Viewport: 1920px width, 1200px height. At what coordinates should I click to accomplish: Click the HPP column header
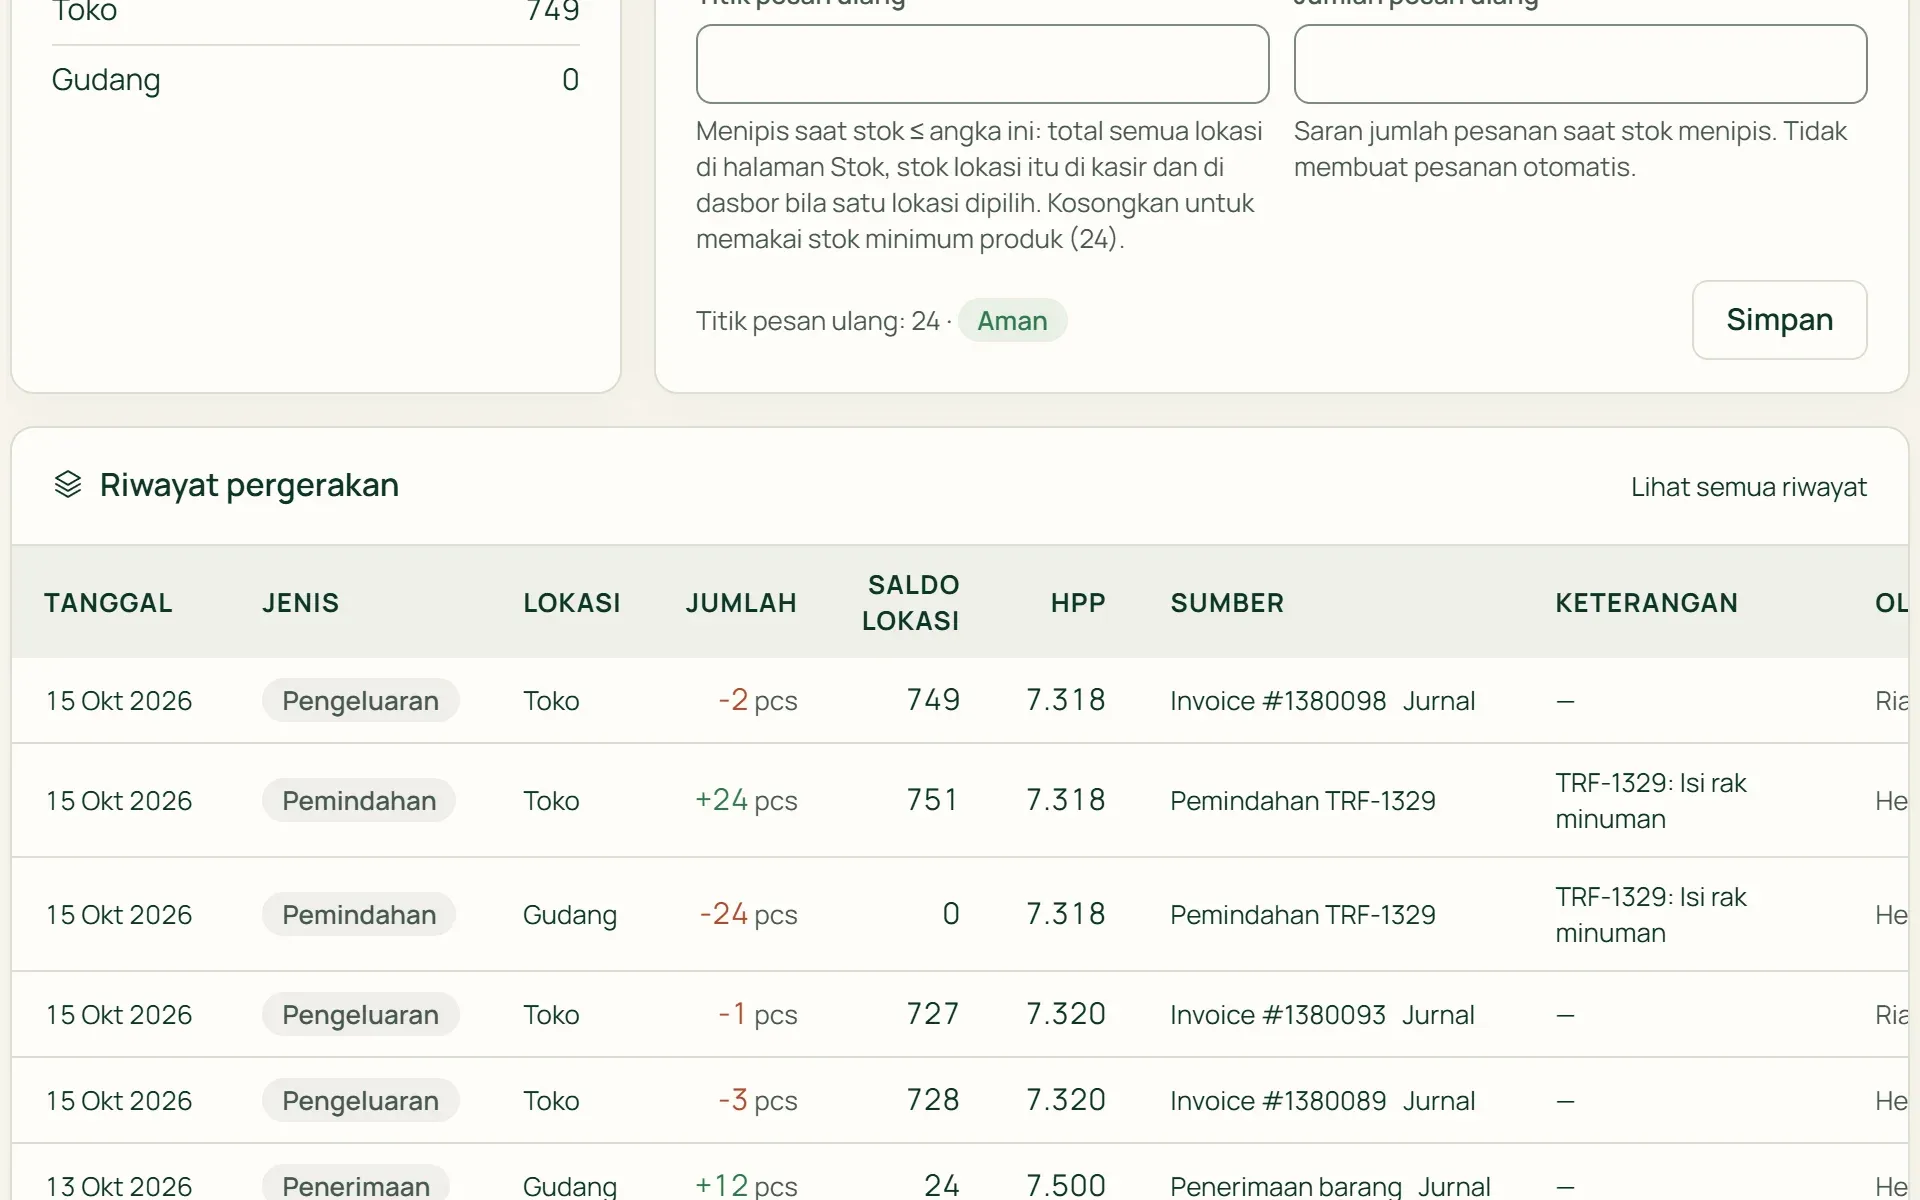pos(1078,603)
